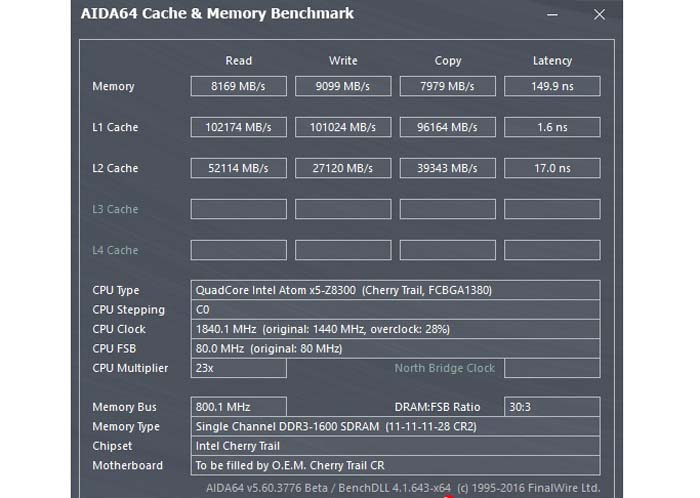Screen dimensions: 700x498
Task: Select the Memory Latency 149.9 ns result
Action: [552, 86]
